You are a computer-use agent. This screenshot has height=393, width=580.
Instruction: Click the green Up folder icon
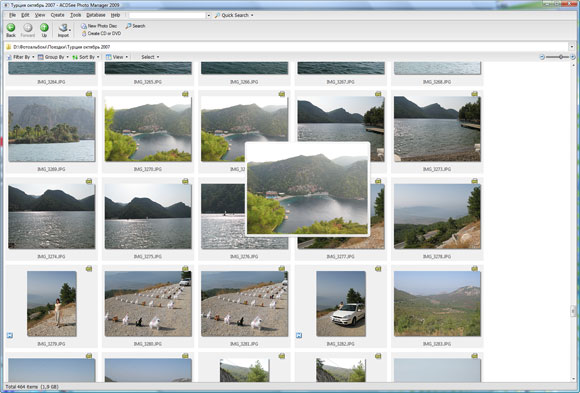coord(44,27)
